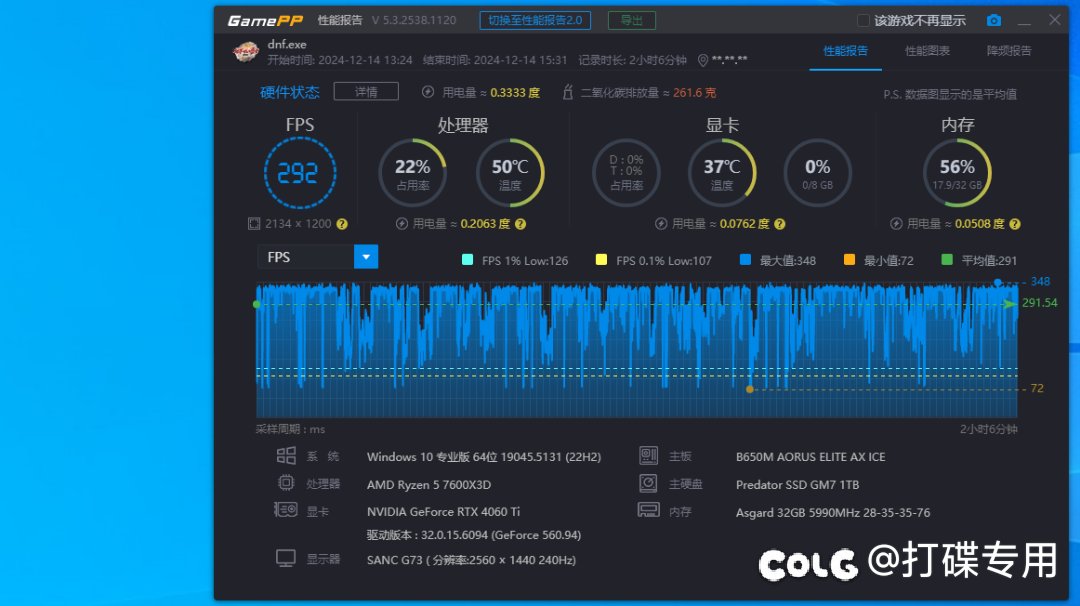Click the graphics card D:0% T:0% gauge
This screenshot has height=606, width=1080.
(x=626, y=173)
